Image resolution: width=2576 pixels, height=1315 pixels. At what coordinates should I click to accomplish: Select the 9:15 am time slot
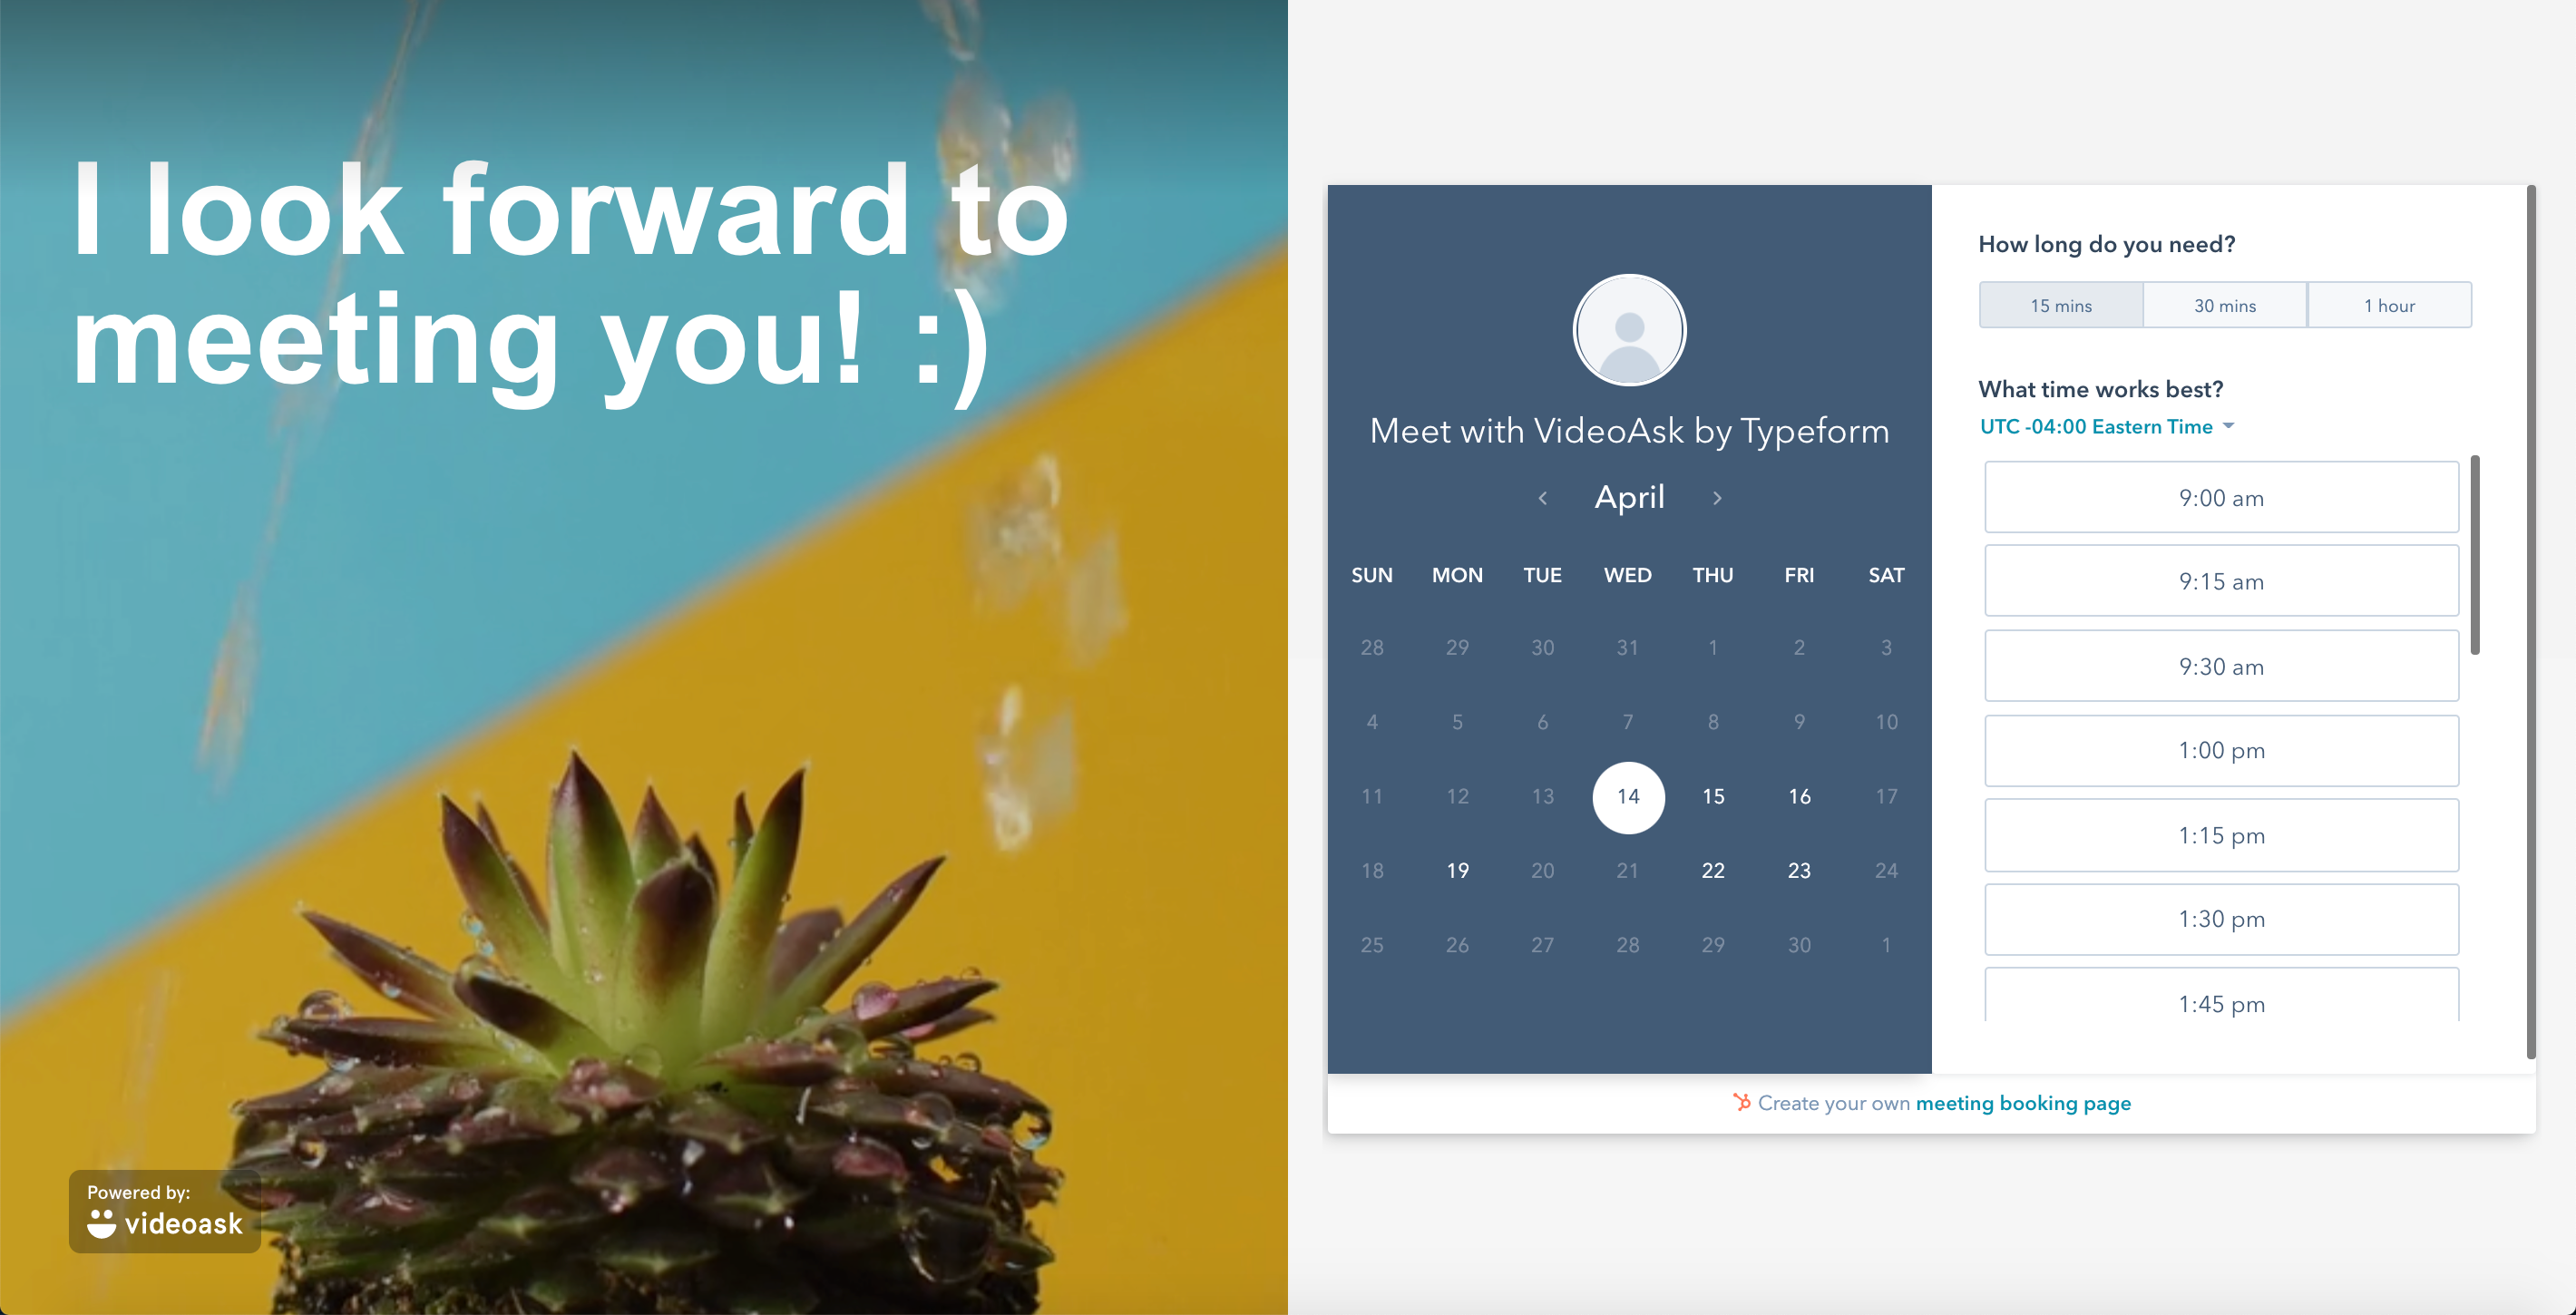click(2215, 582)
